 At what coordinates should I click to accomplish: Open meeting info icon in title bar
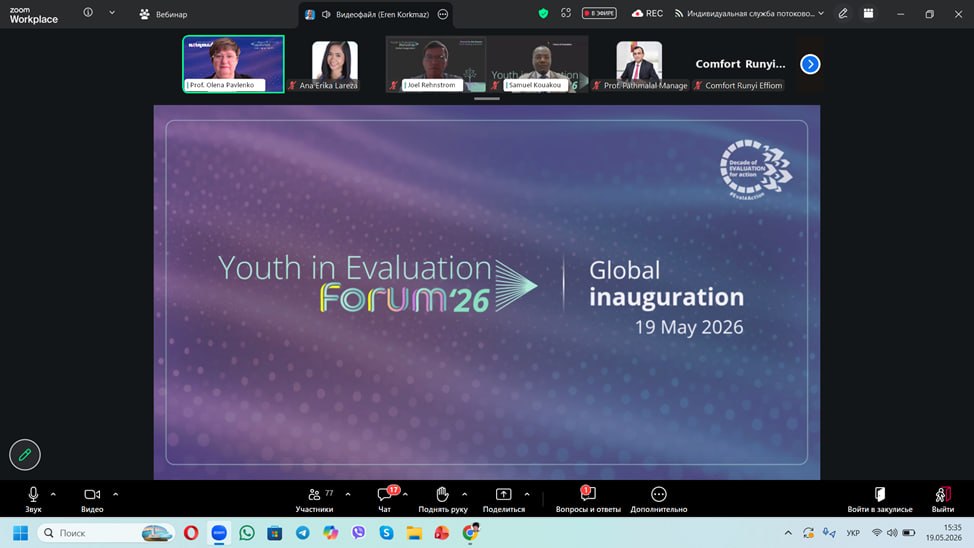click(88, 12)
